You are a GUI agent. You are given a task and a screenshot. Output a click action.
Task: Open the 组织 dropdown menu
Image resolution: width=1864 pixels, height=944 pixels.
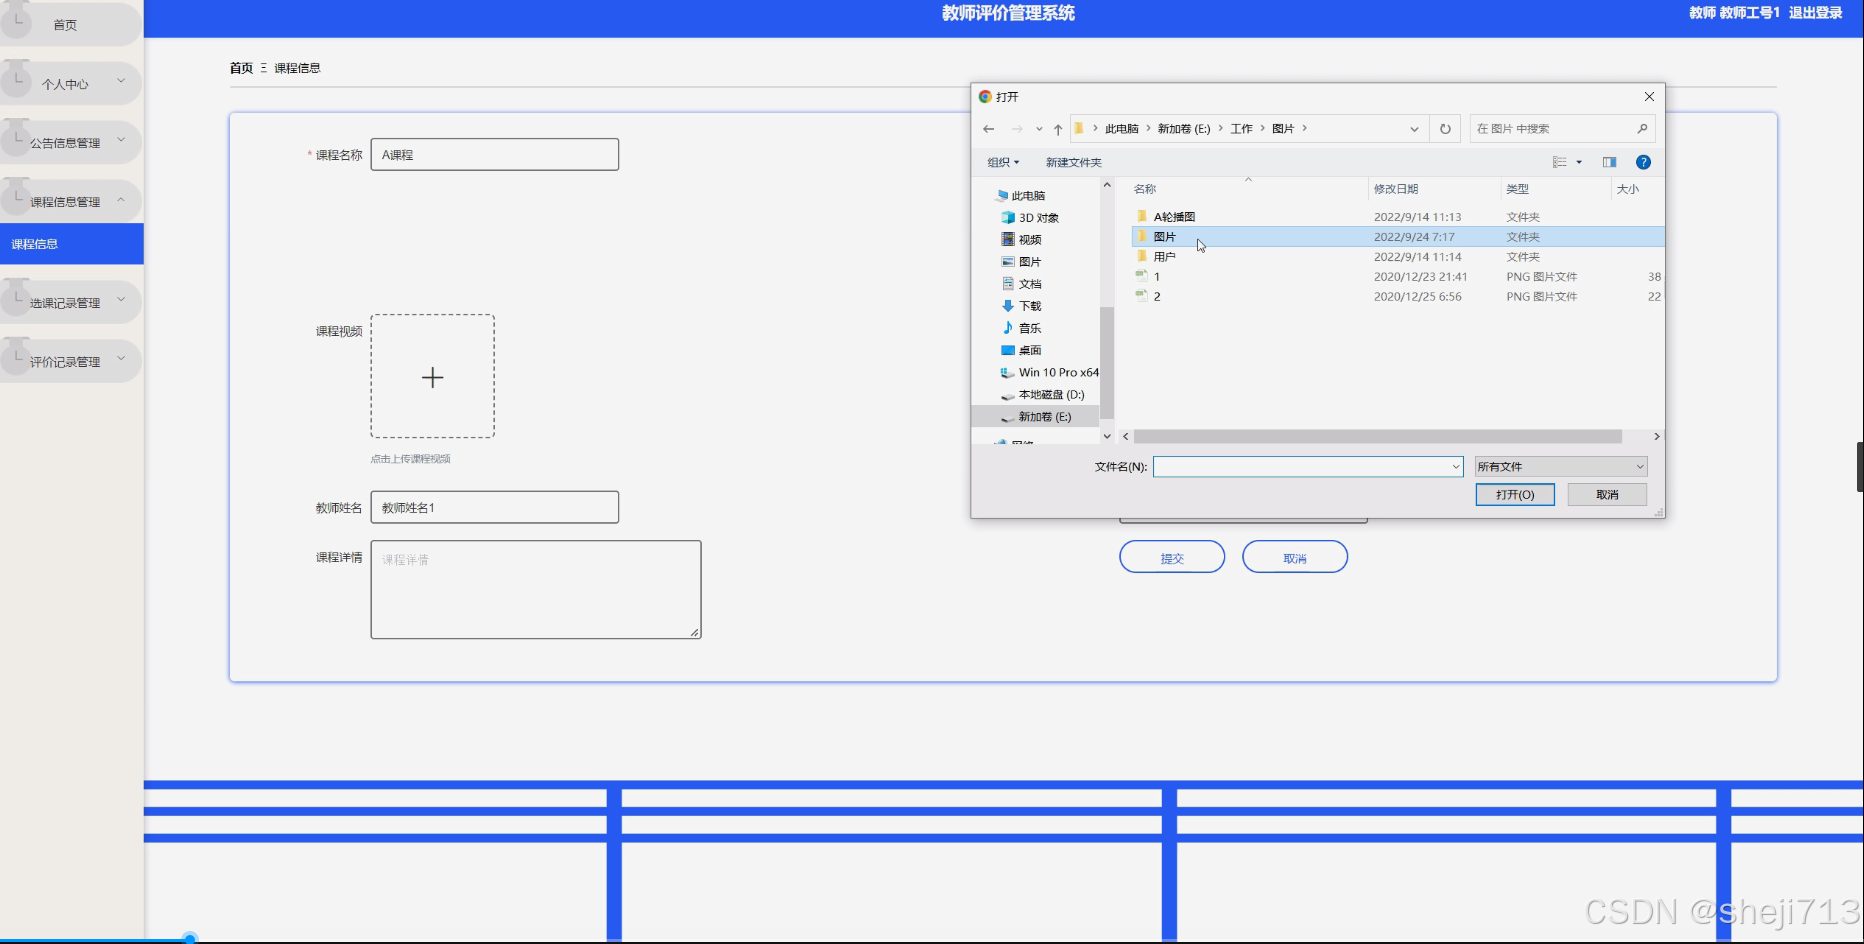1003,162
